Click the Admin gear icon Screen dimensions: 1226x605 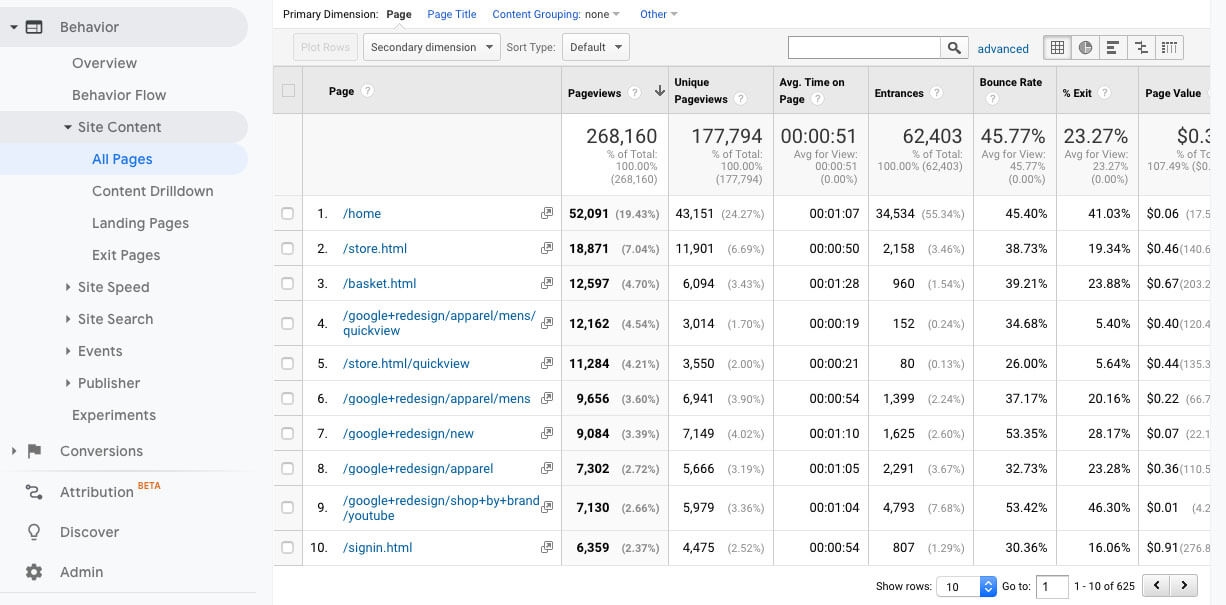pos(34,572)
